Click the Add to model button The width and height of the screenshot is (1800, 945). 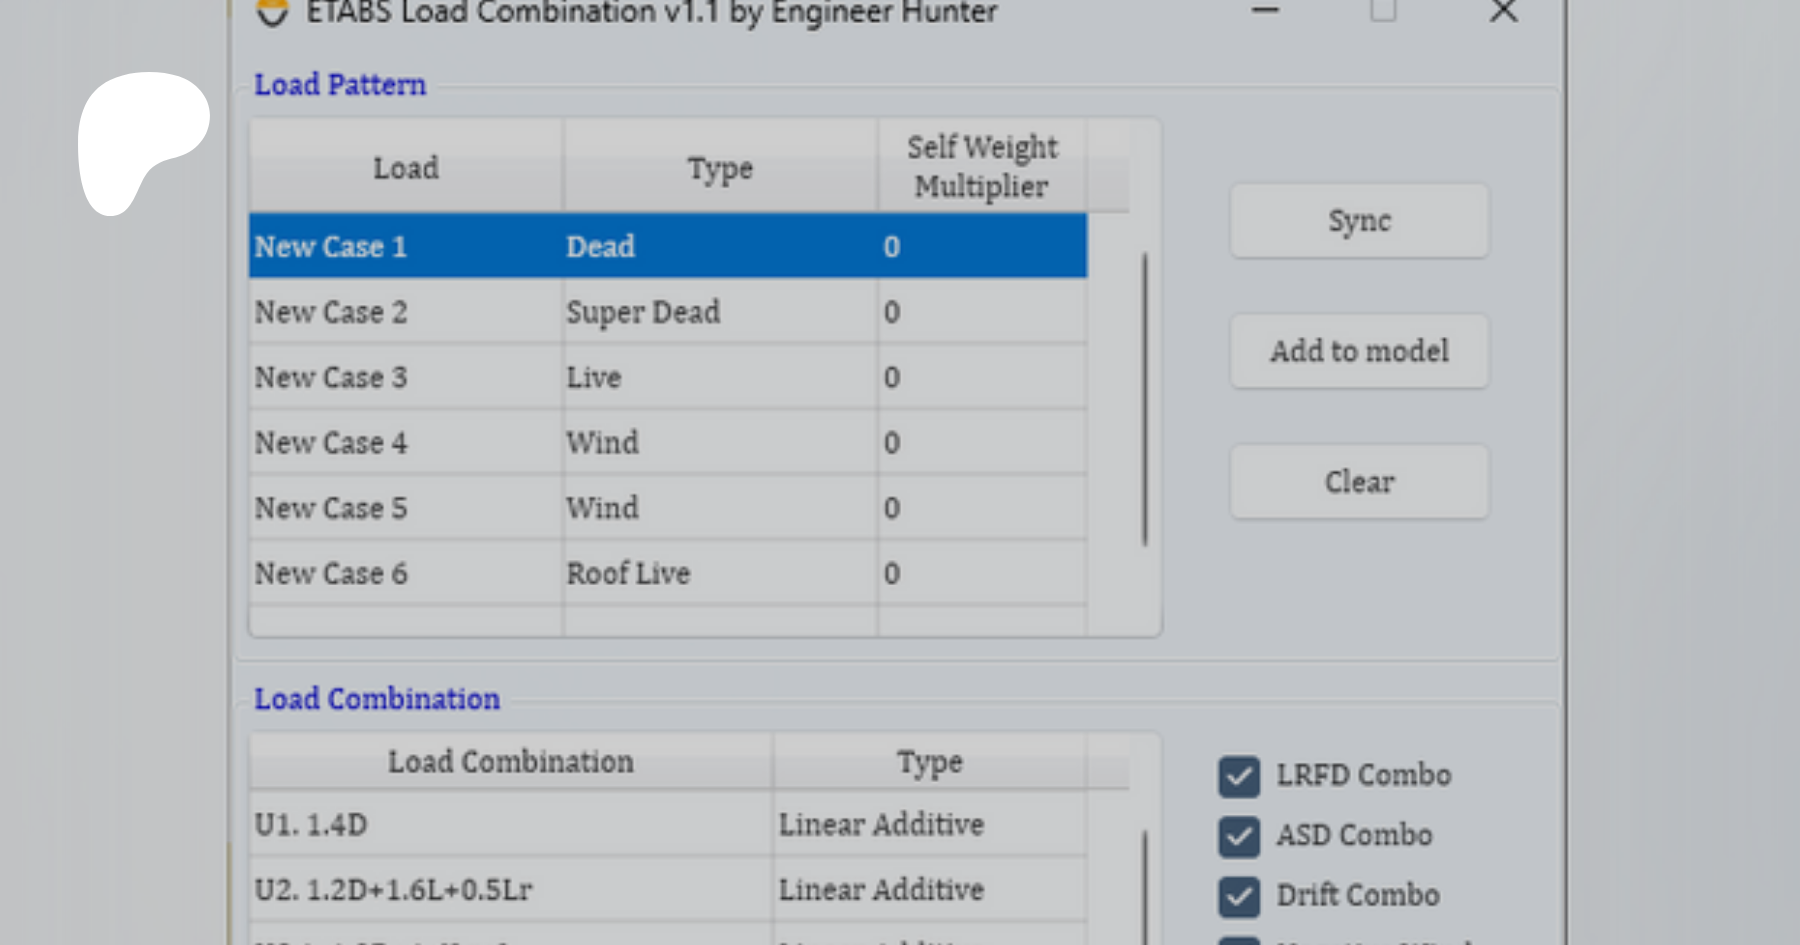click(x=1358, y=352)
